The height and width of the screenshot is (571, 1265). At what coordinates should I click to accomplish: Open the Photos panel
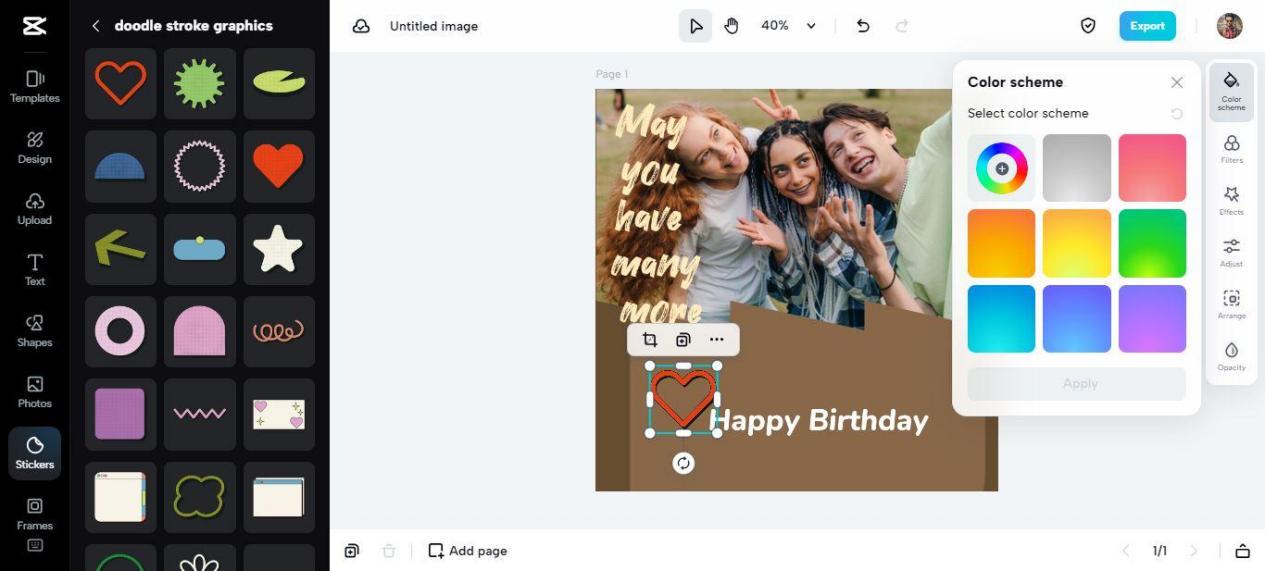coord(35,392)
